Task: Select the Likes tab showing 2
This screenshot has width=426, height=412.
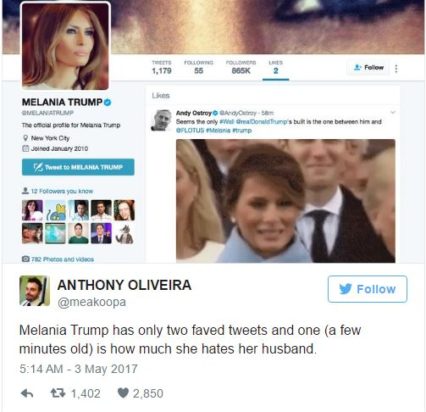Action: coord(276,68)
